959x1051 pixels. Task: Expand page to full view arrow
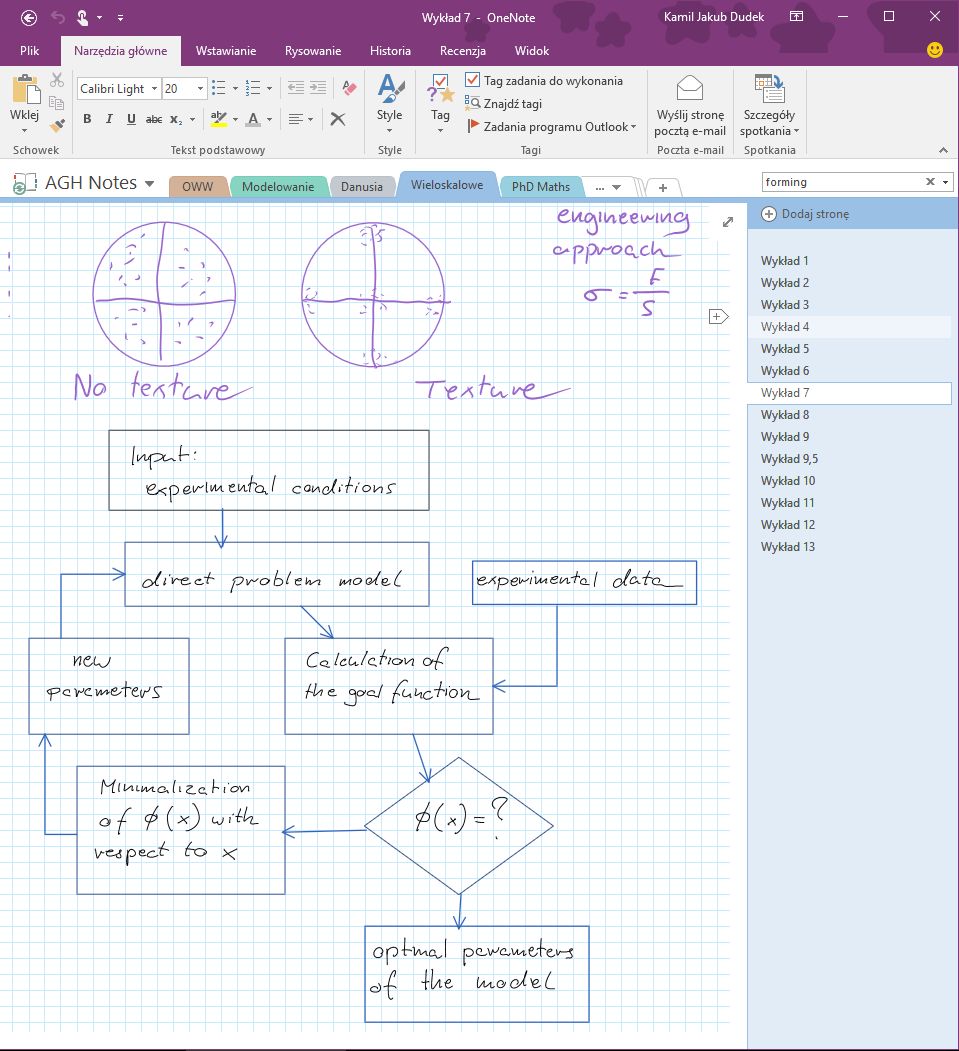pyautogui.click(x=728, y=222)
